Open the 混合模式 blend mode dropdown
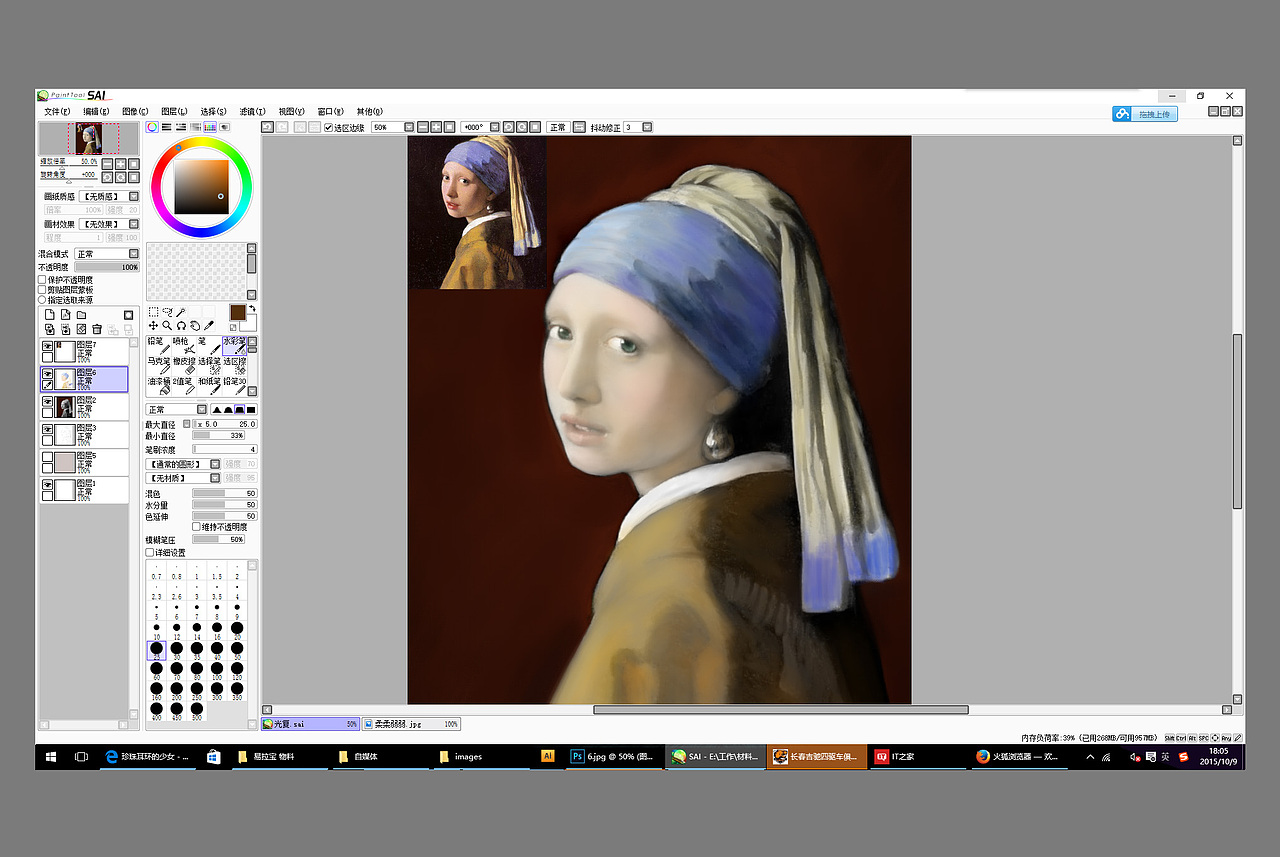The height and width of the screenshot is (857, 1280). [x=107, y=255]
